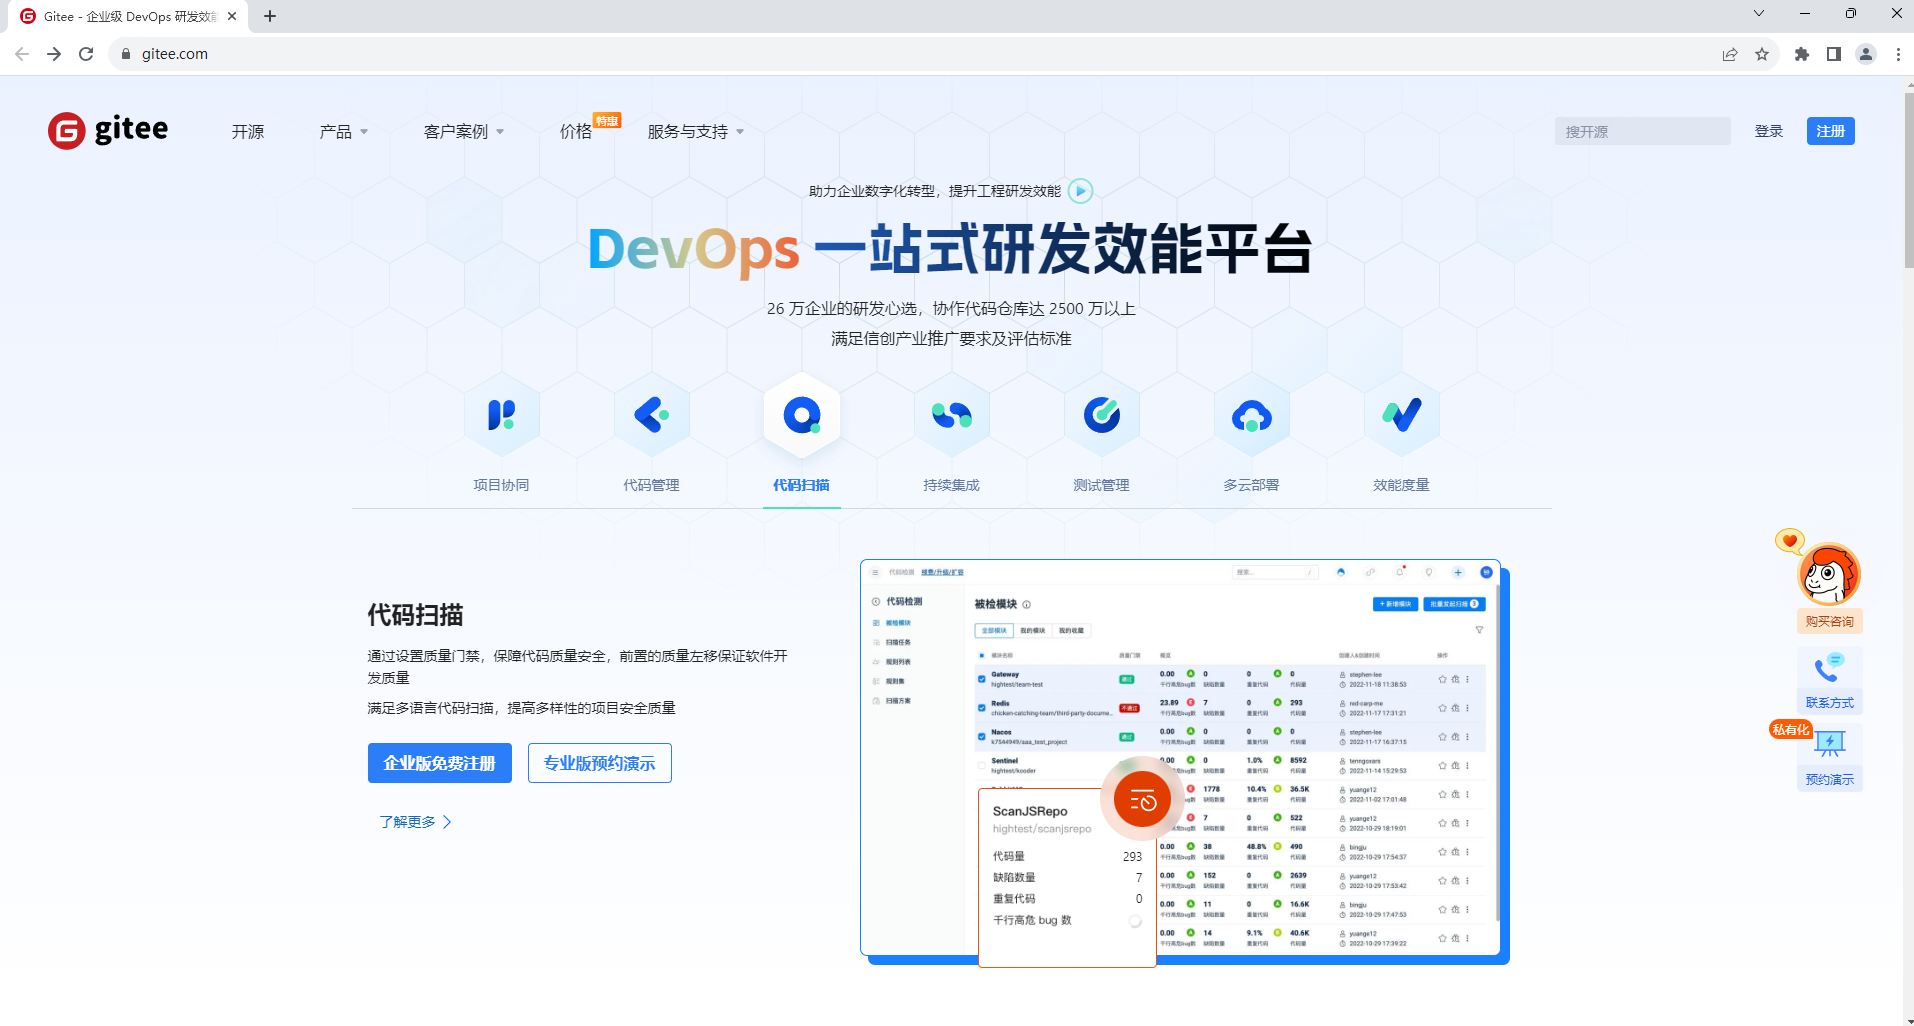Expand the 服务与支持 dropdown menu
The image size is (1914, 1026).
point(695,131)
